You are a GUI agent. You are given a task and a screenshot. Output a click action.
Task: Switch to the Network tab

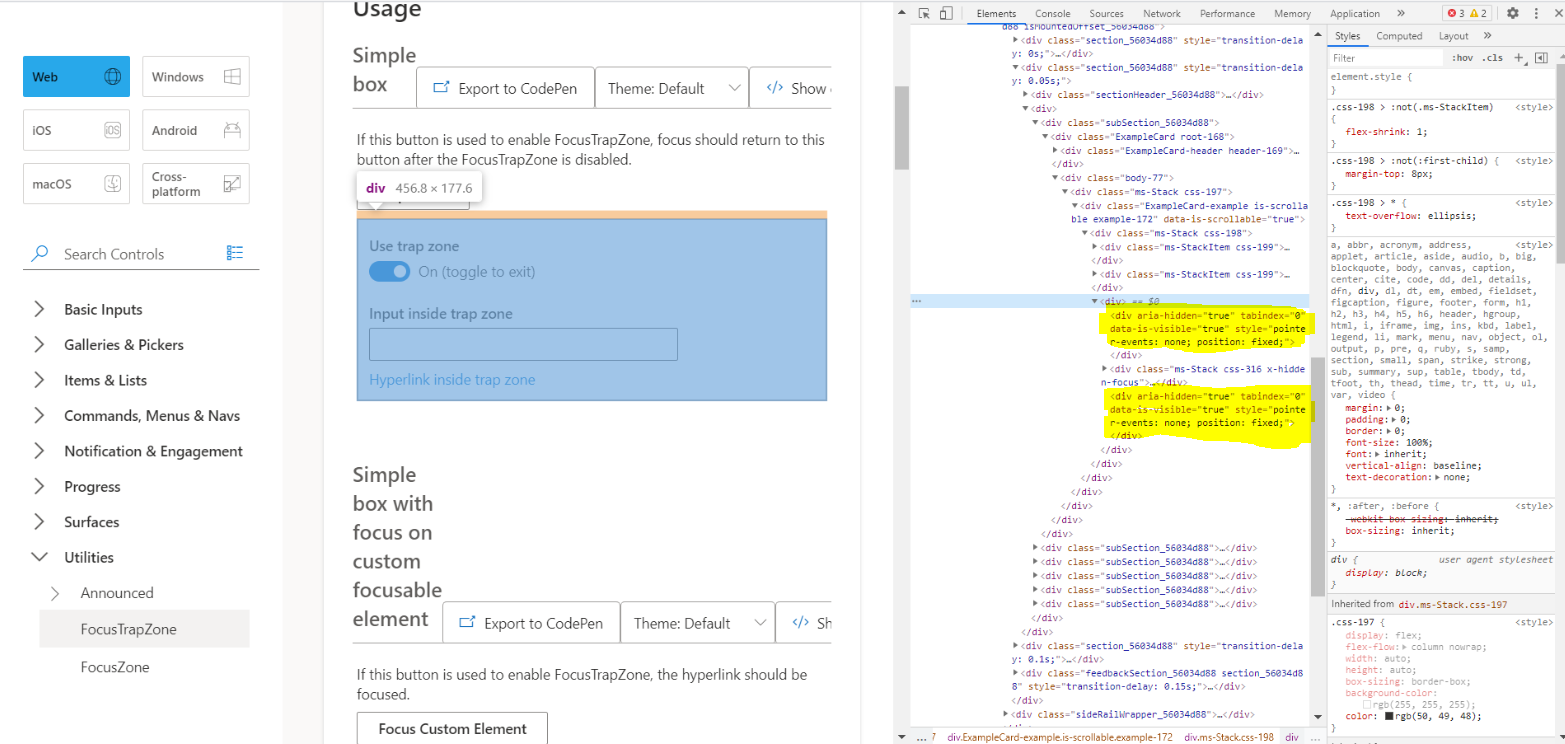1162,13
